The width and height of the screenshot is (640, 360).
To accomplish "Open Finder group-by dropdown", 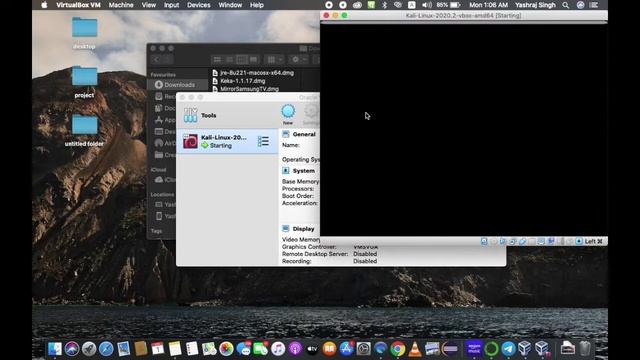I will [x=275, y=60].
